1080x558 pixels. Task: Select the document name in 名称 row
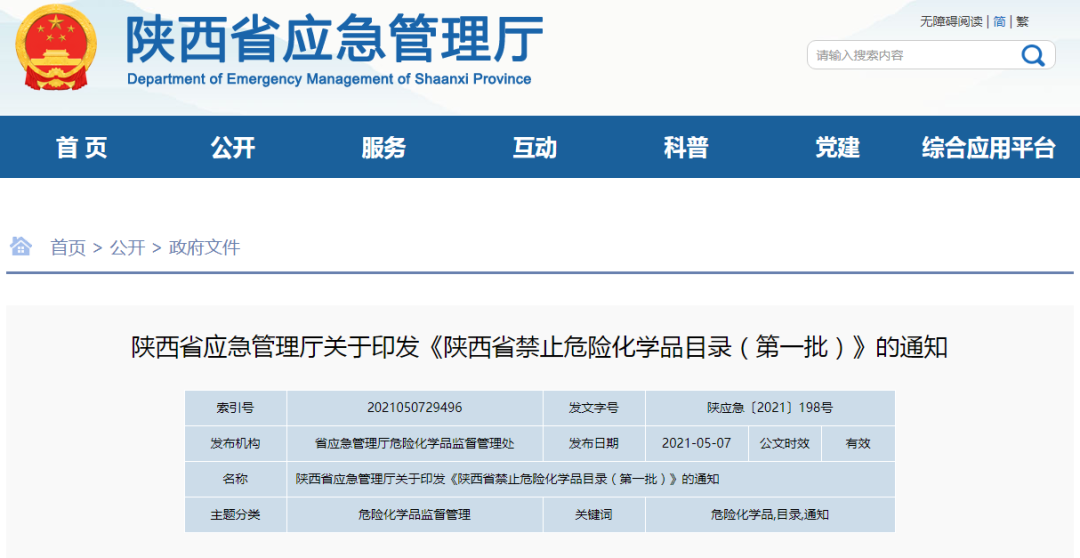508,479
